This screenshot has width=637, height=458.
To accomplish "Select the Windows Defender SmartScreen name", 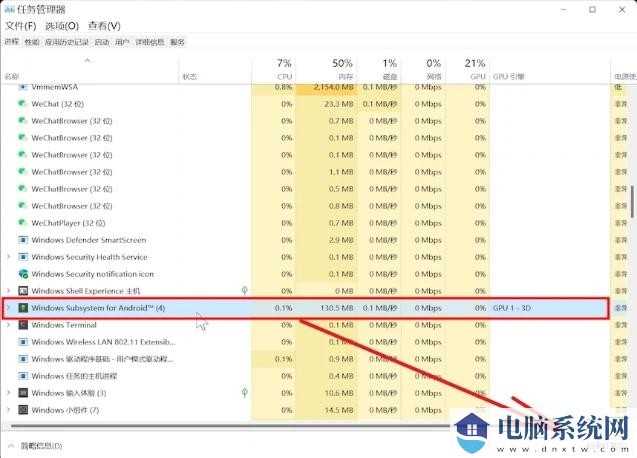I will point(89,240).
